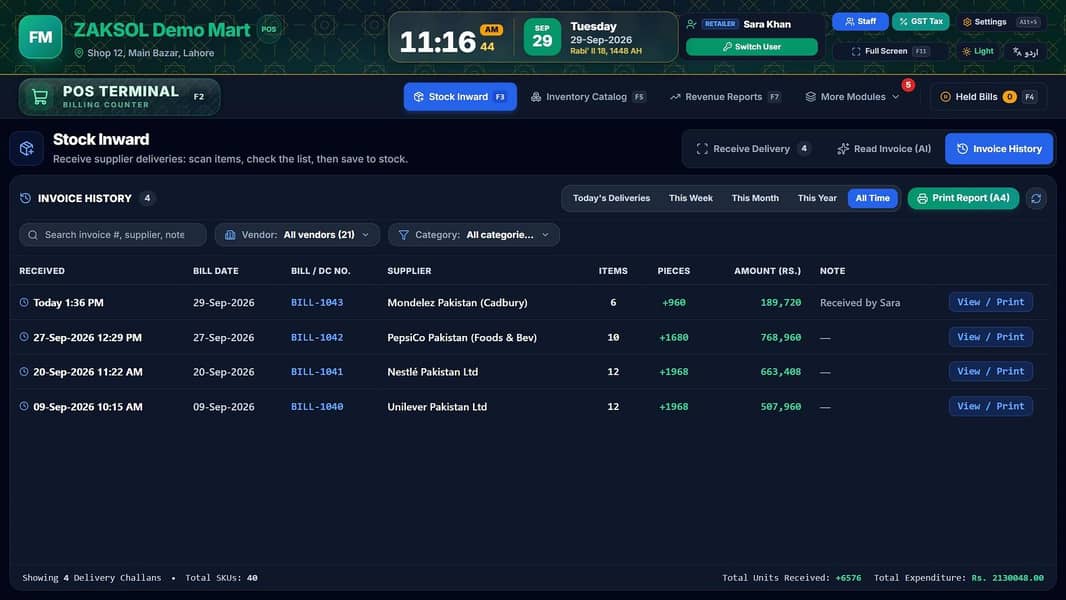The height and width of the screenshot is (600, 1066).
Task: Click the clock icon next to Today 1:36 PM
Action: click(24, 302)
